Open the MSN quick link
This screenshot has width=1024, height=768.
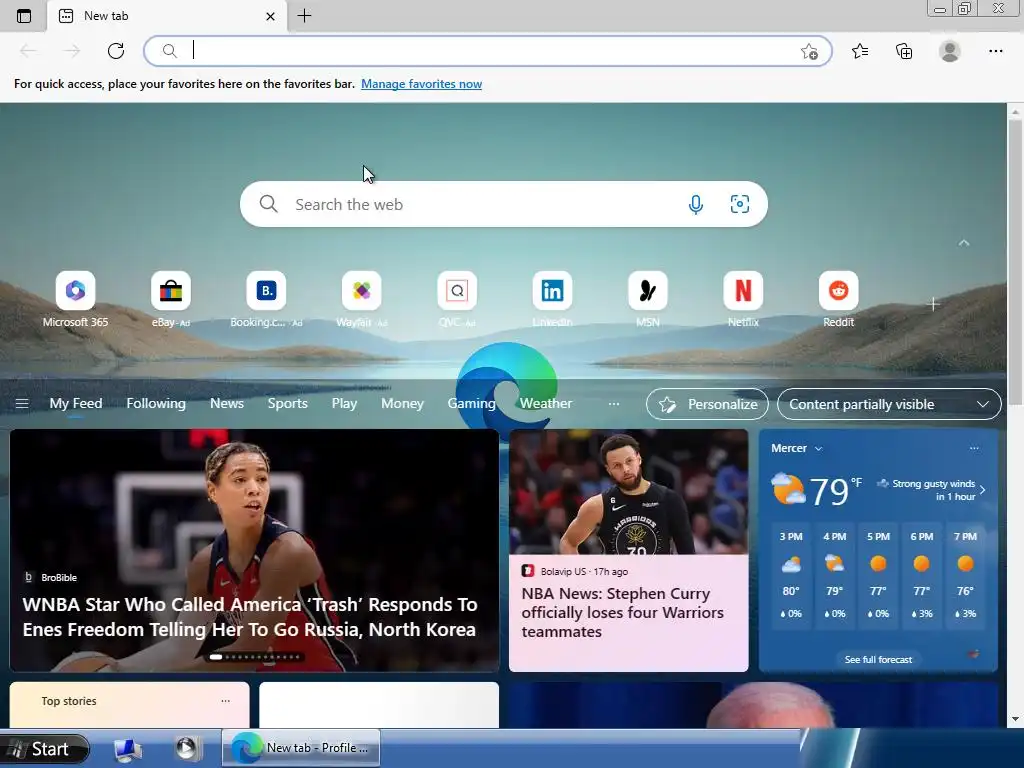click(x=648, y=300)
